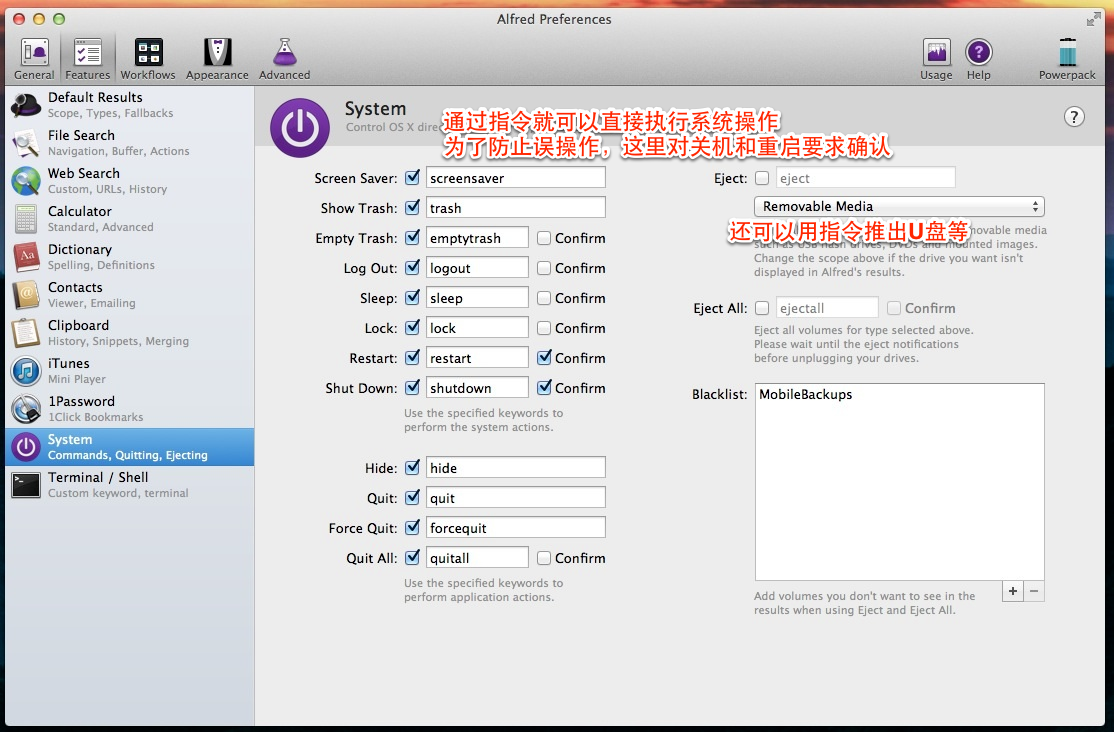1114x732 pixels.
Task: Select the 1Password sidebar icon
Action: [x=26, y=409]
